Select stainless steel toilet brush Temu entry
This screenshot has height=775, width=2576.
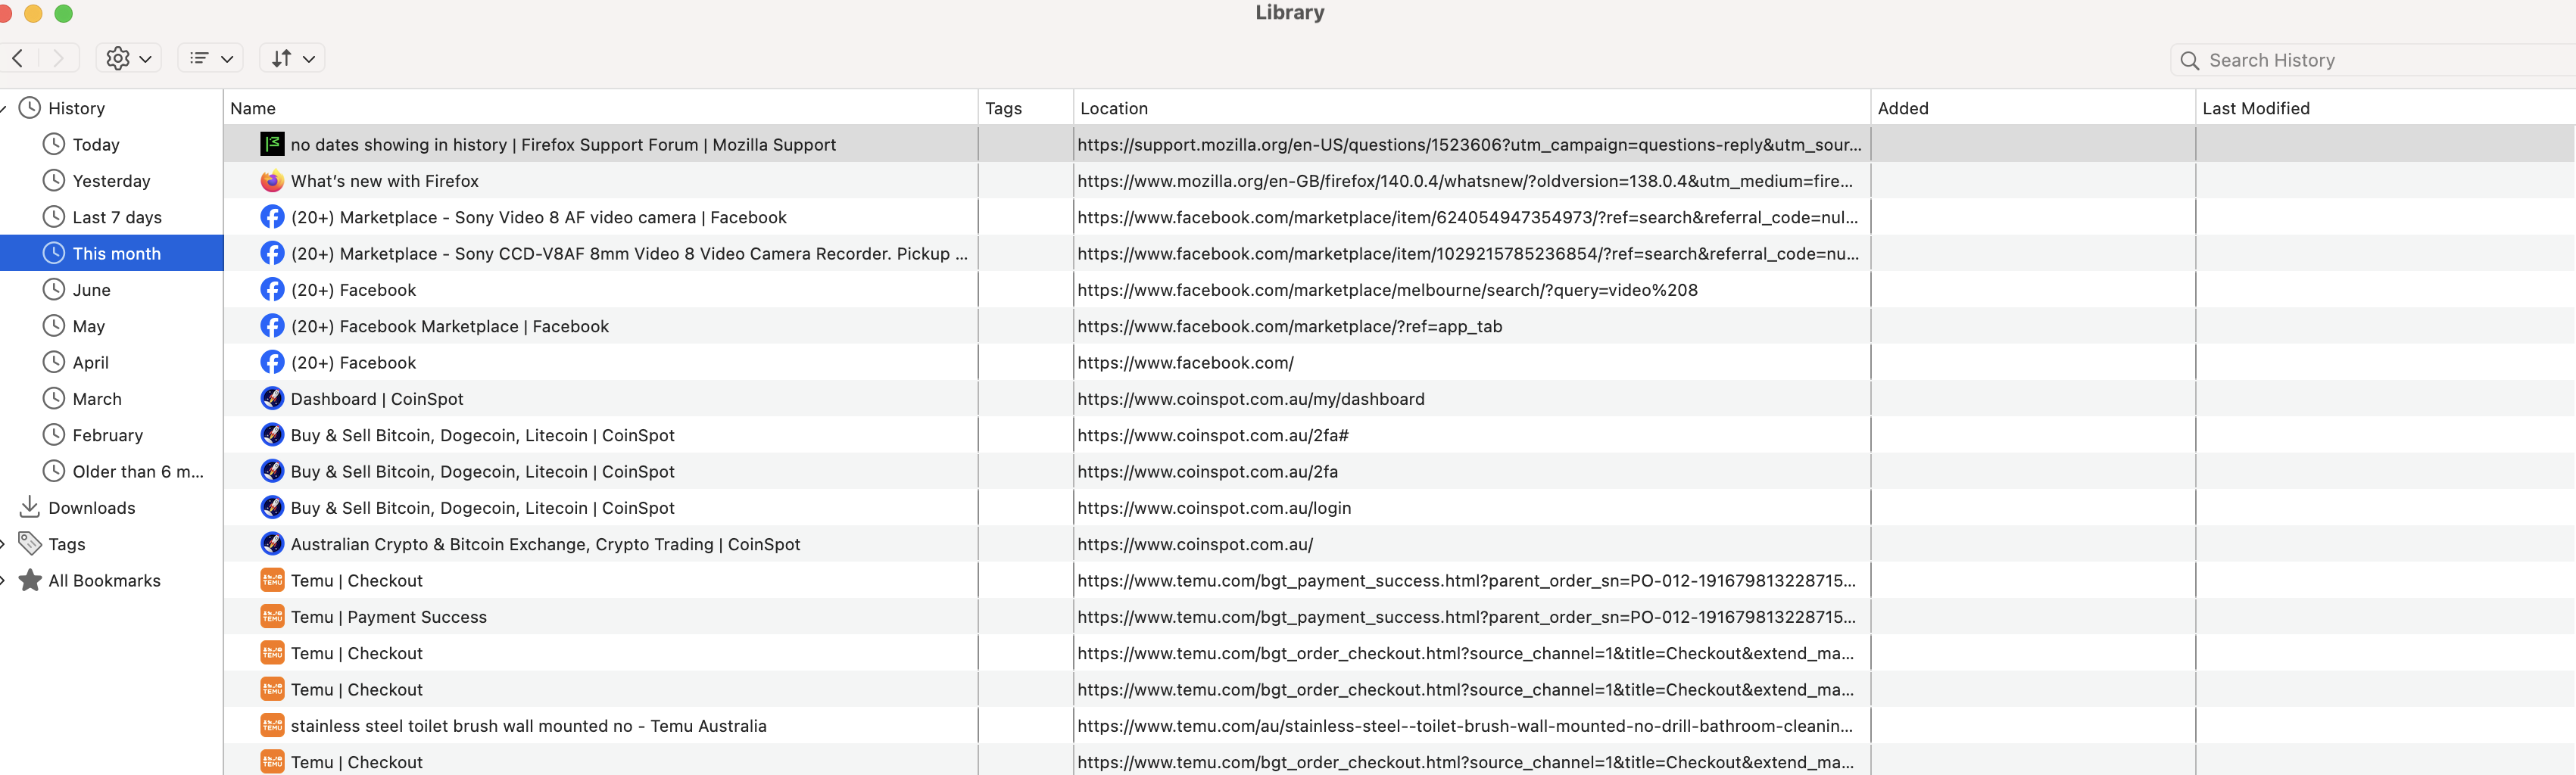pyautogui.click(x=528, y=726)
